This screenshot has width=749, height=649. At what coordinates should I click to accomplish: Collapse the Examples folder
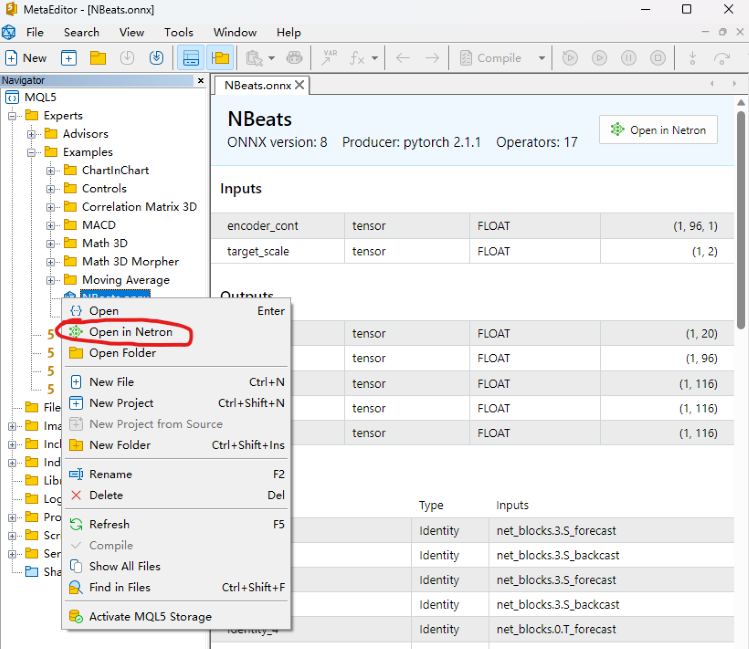point(32,153)
